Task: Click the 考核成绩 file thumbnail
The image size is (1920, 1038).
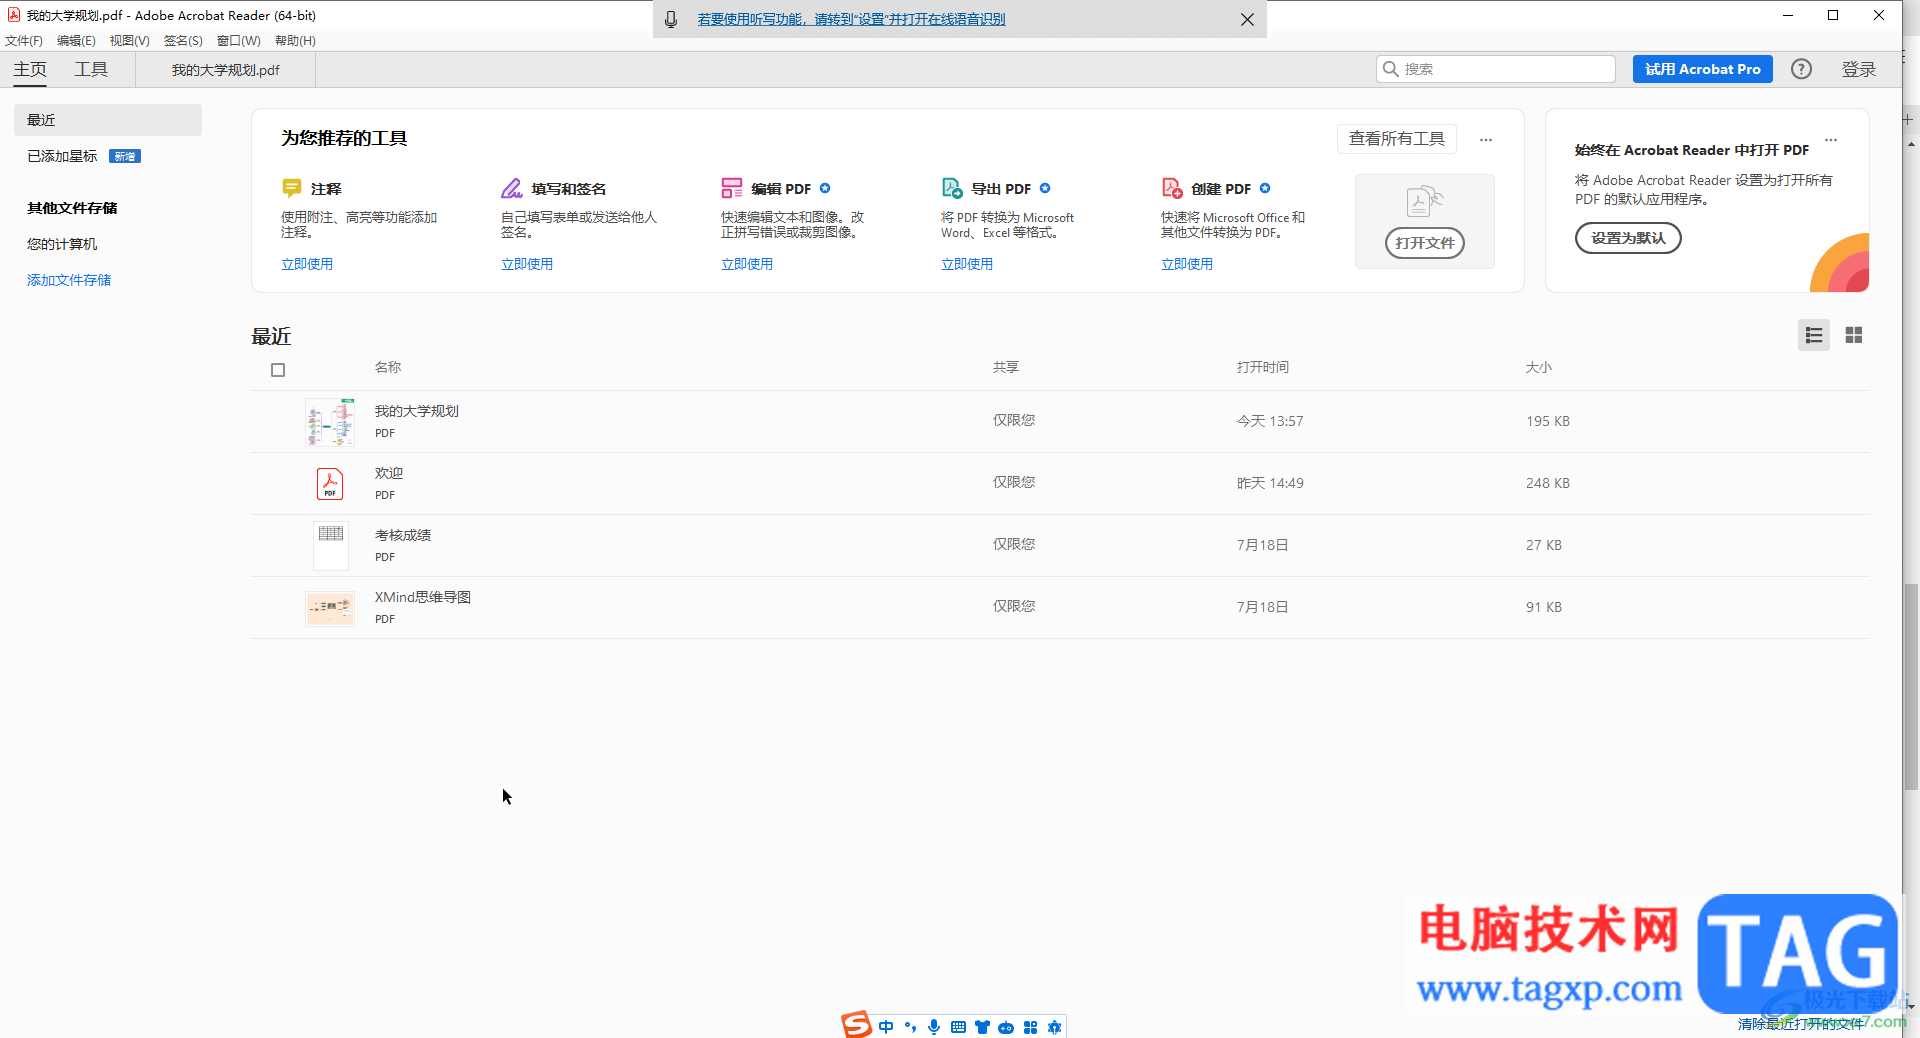Action: (331, 545)
